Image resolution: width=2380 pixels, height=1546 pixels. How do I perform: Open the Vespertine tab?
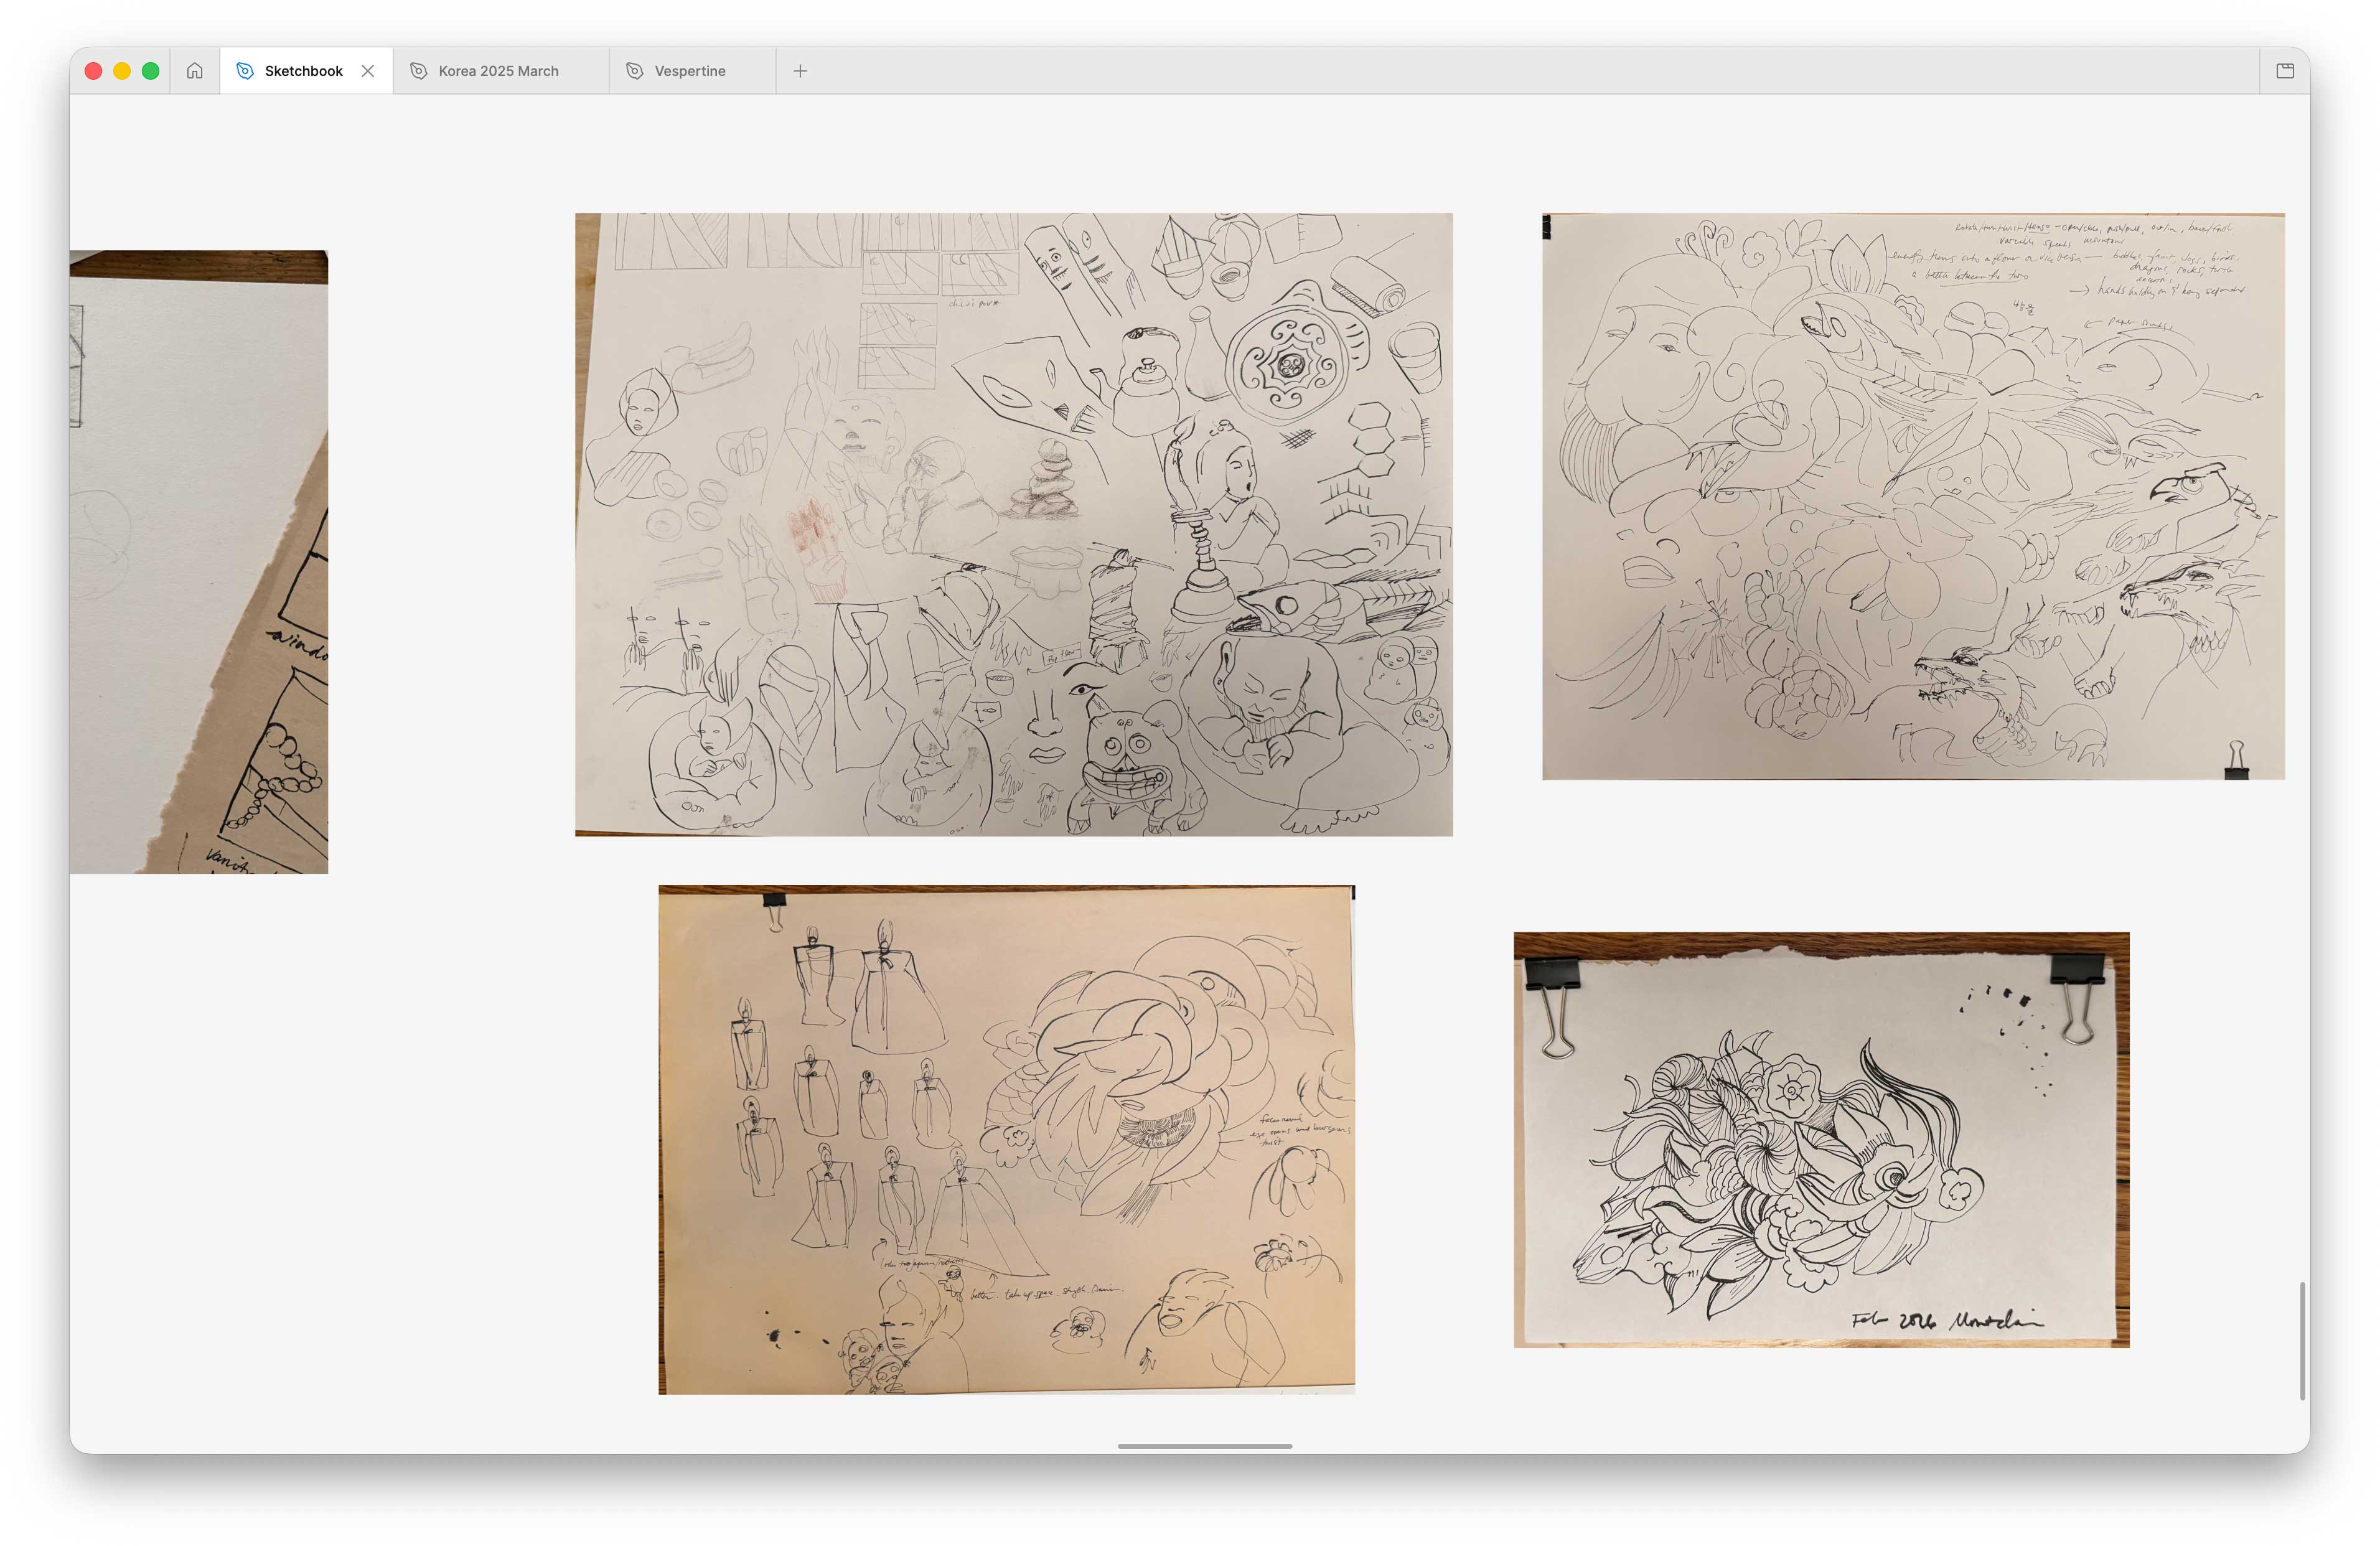click(689, 71)
